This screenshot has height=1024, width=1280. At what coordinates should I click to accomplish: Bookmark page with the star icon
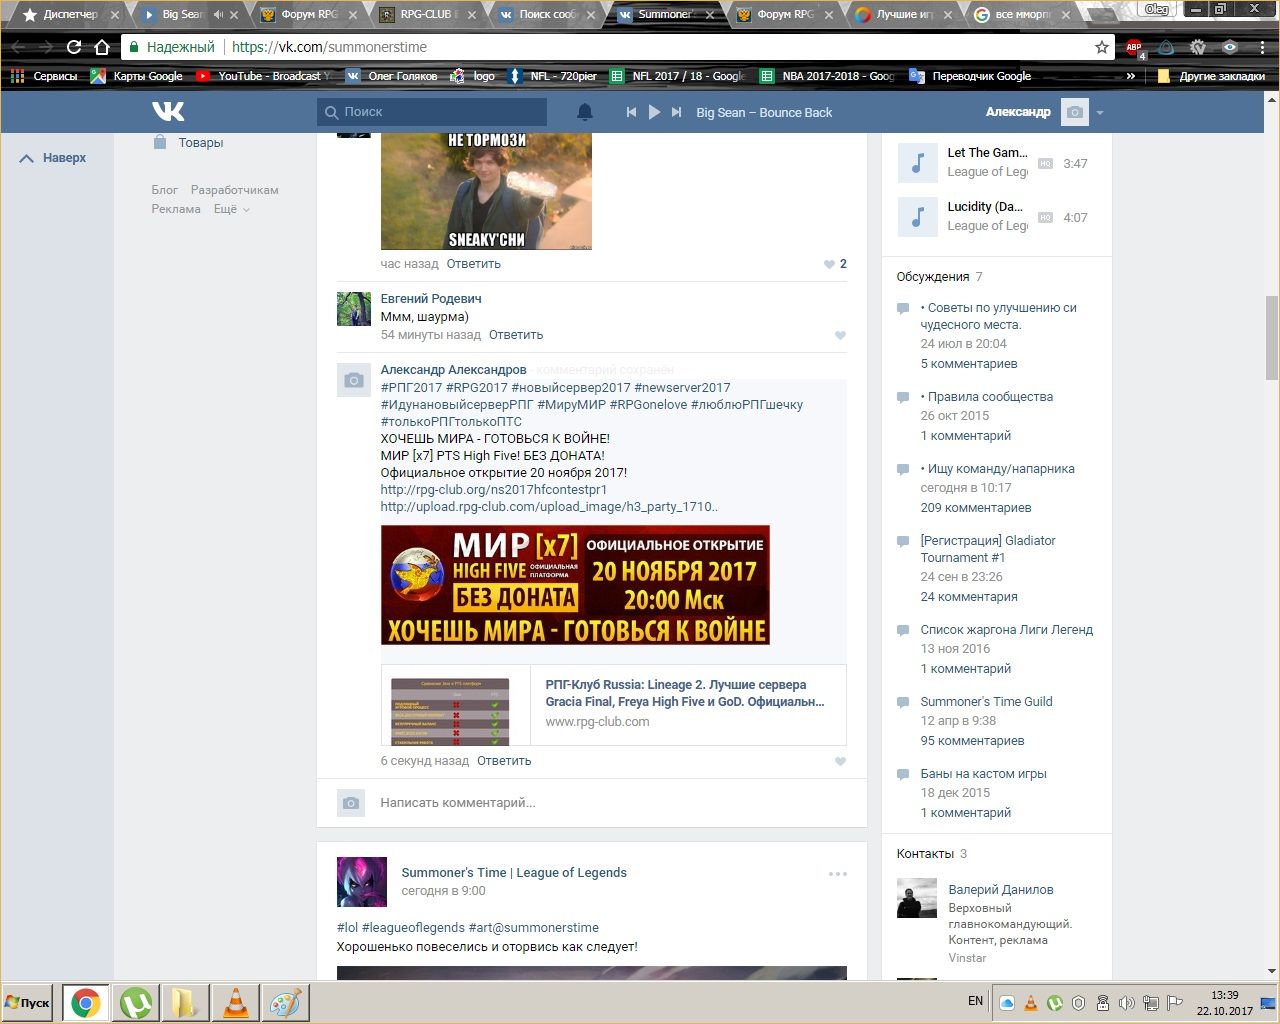point(1101,47)
